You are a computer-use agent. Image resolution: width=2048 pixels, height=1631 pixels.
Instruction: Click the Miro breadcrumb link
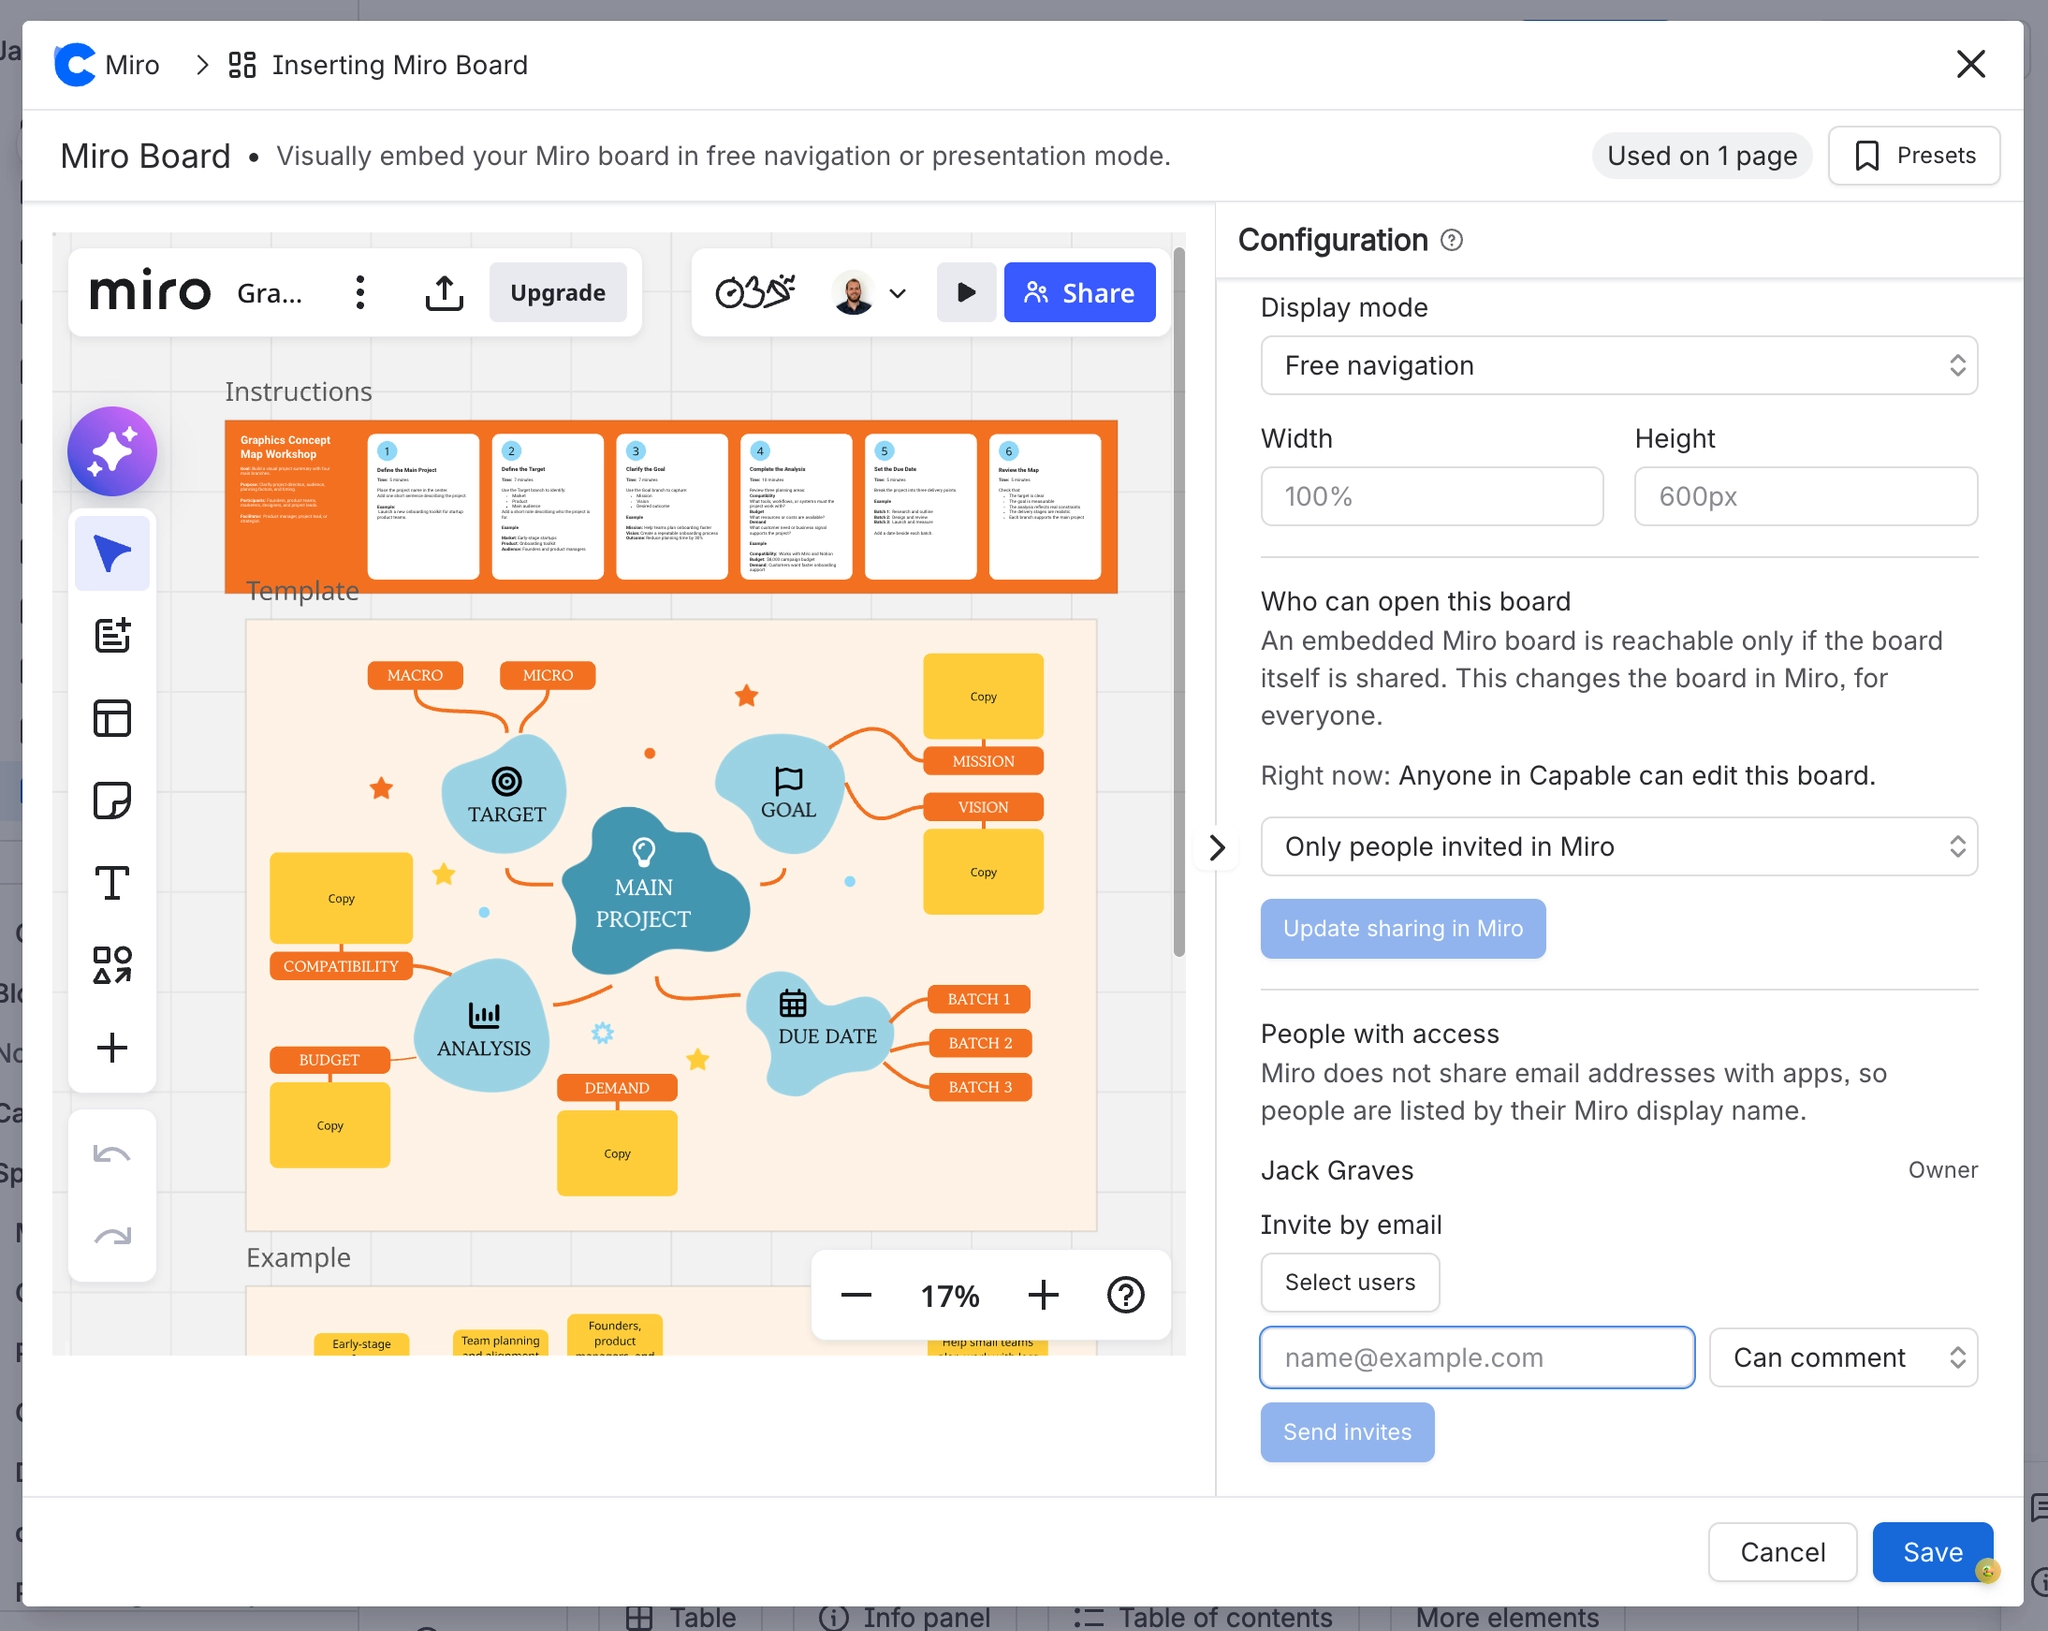pos(132,65)
